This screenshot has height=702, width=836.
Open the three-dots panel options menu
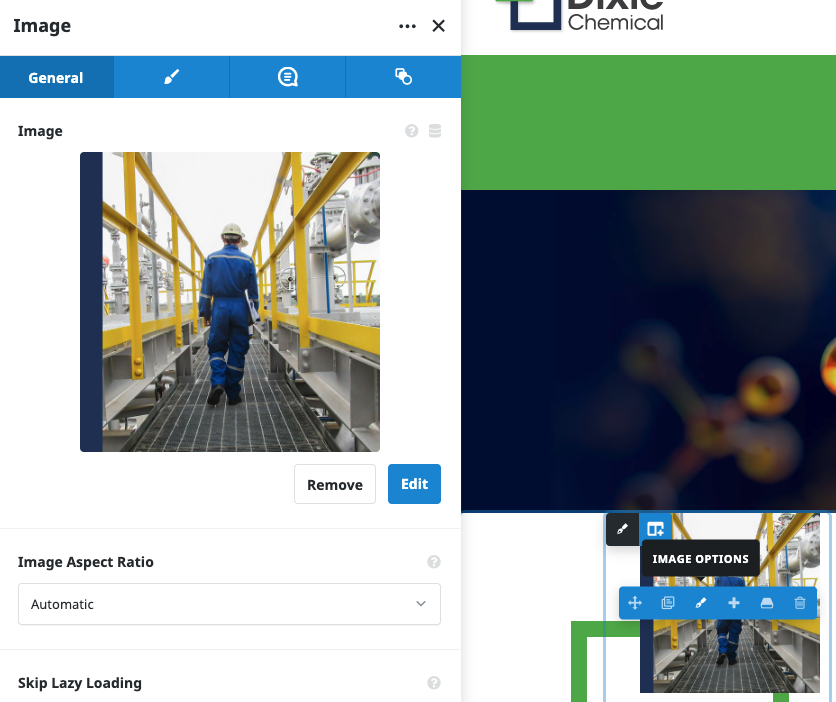407,27
